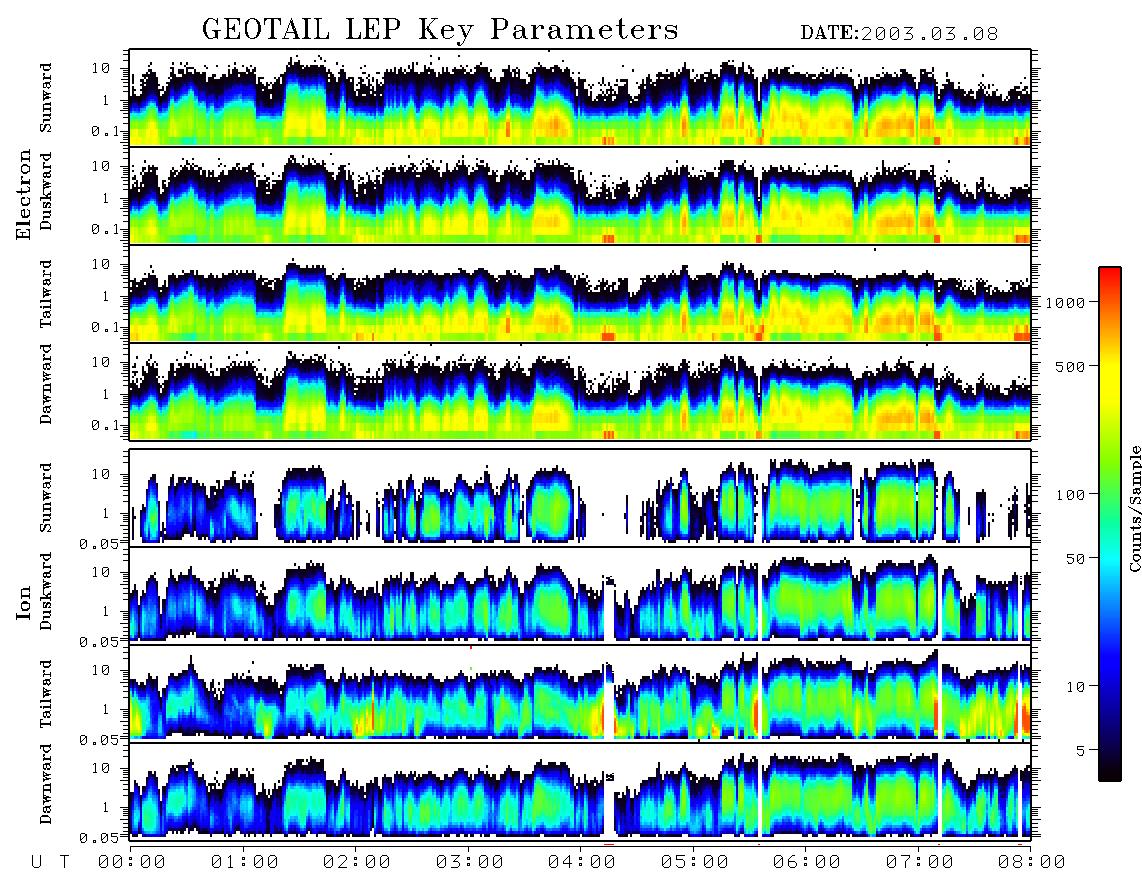
Task: Click inside the Ion Dawnward spectrogram panel
Action: coord(580,791)
